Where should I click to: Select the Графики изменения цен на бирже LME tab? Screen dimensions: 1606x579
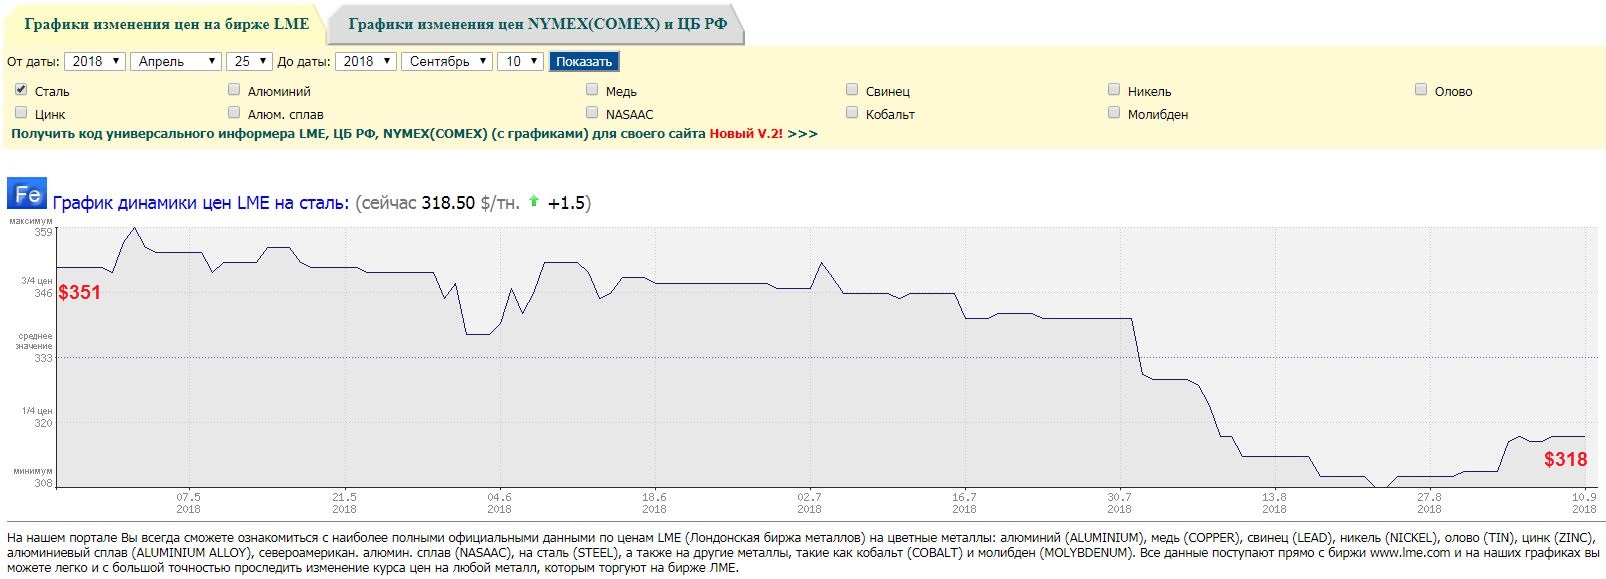(166, 24)
